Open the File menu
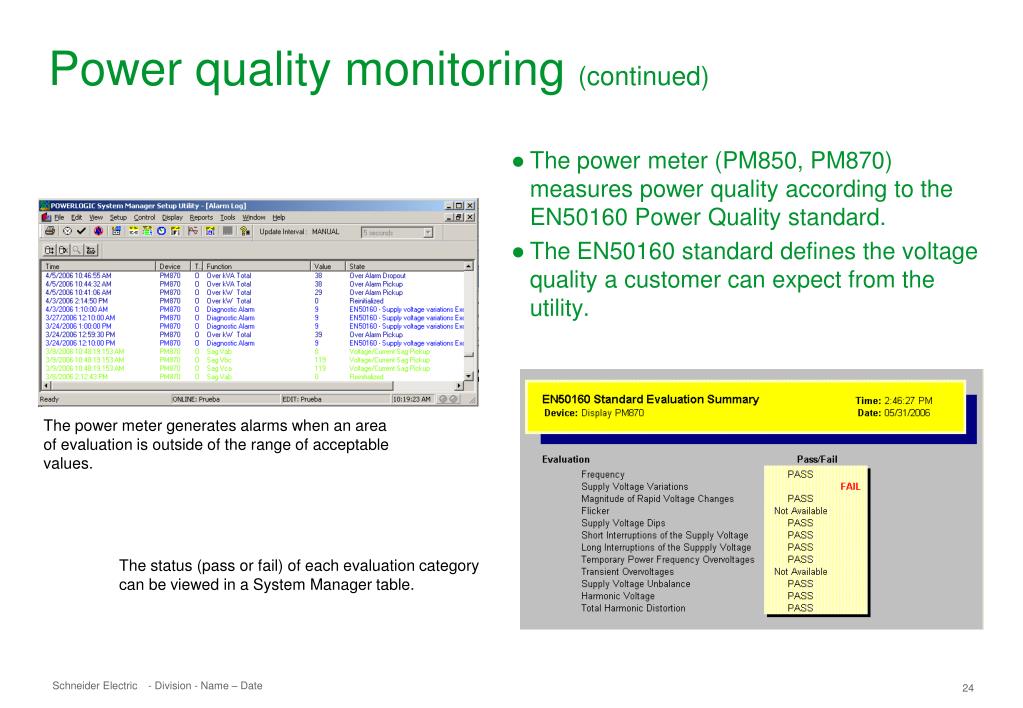 (x=59, y=217)
